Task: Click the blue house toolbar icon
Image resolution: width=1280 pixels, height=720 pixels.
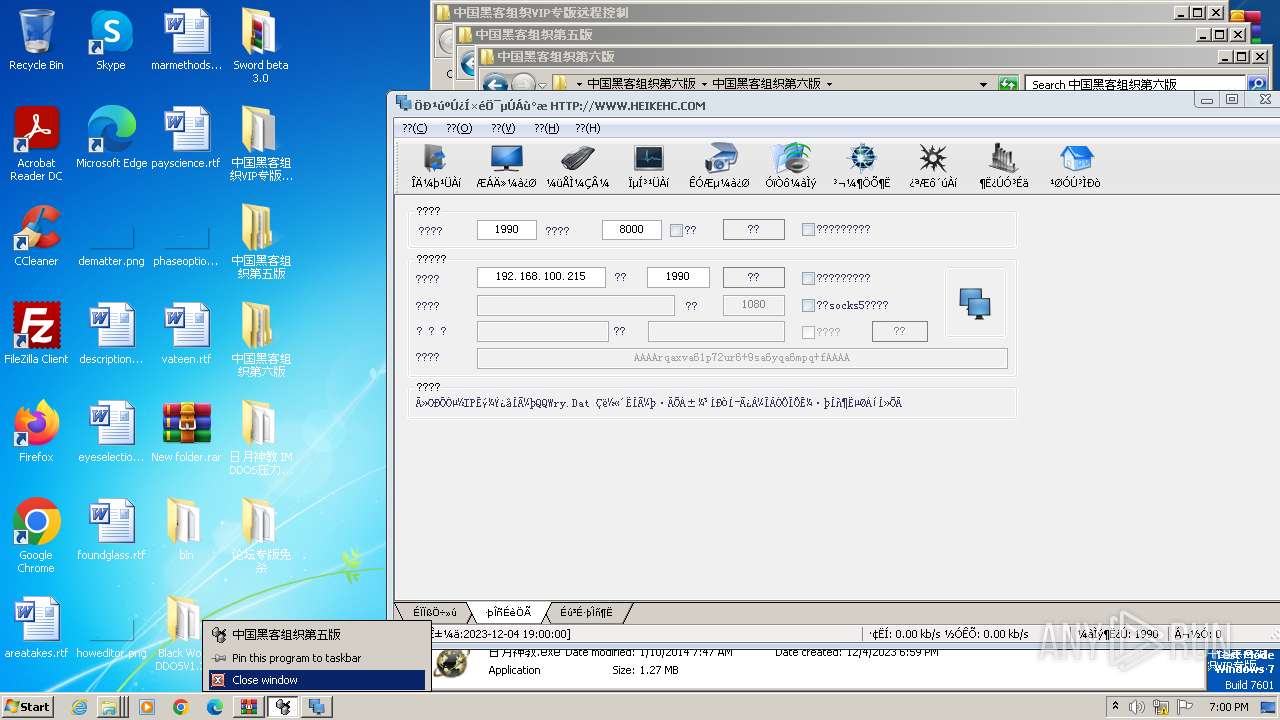Action: (1075, 165)
